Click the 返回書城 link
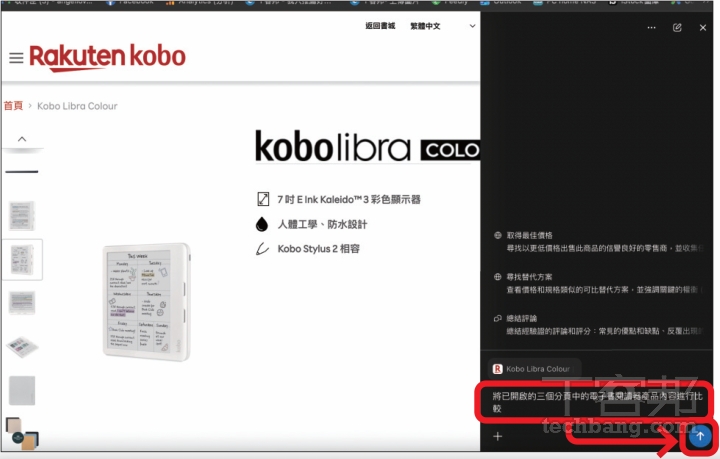This screenshot has width=720, height=459. click(x=380, y=26)
